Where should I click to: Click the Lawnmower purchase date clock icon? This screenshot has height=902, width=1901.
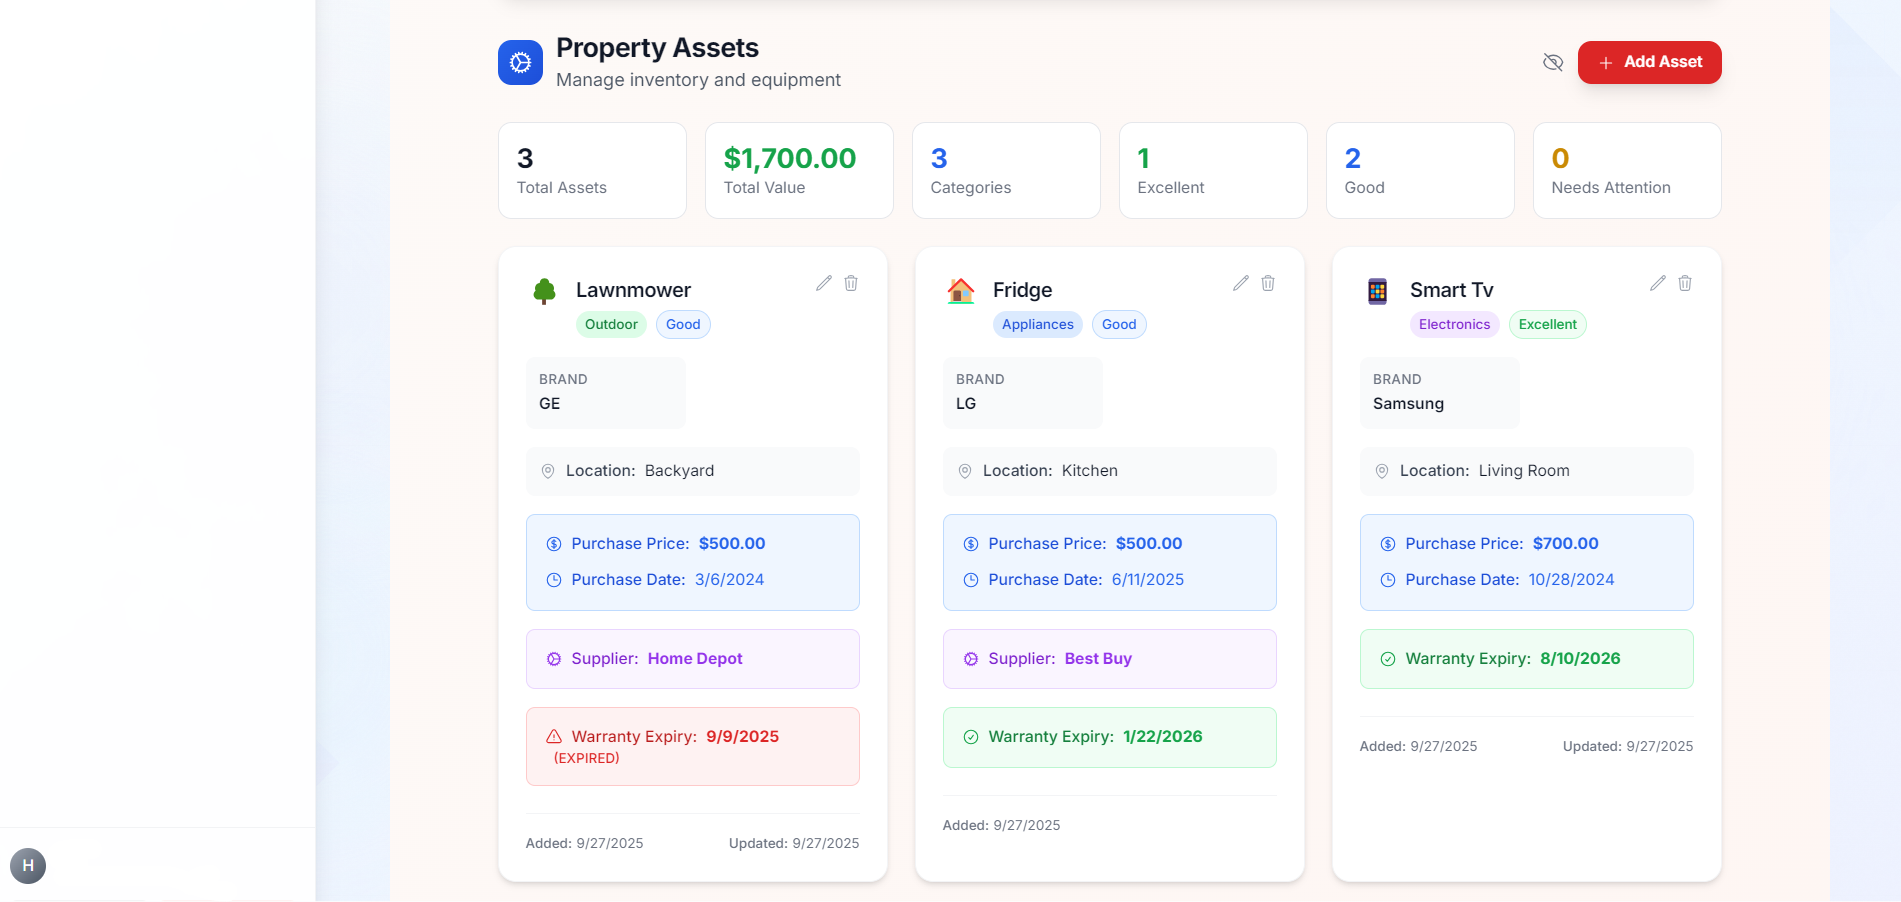click(x=554, y=580)
